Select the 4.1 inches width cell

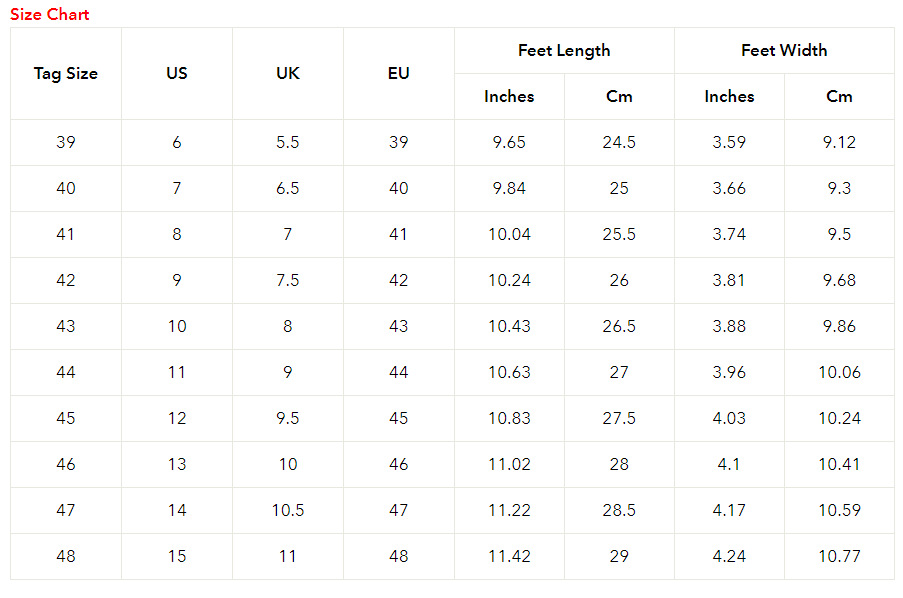(x=729, y=464)
